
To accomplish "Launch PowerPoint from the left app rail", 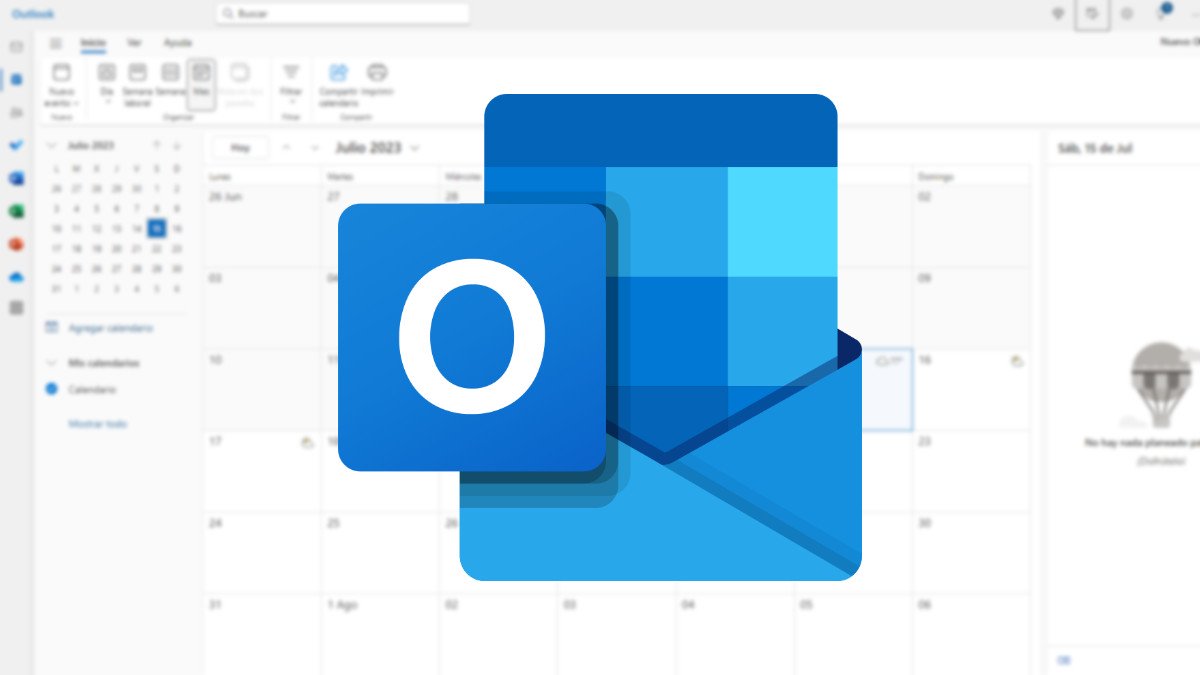I will pyautogui.click(x=16, y=244).
